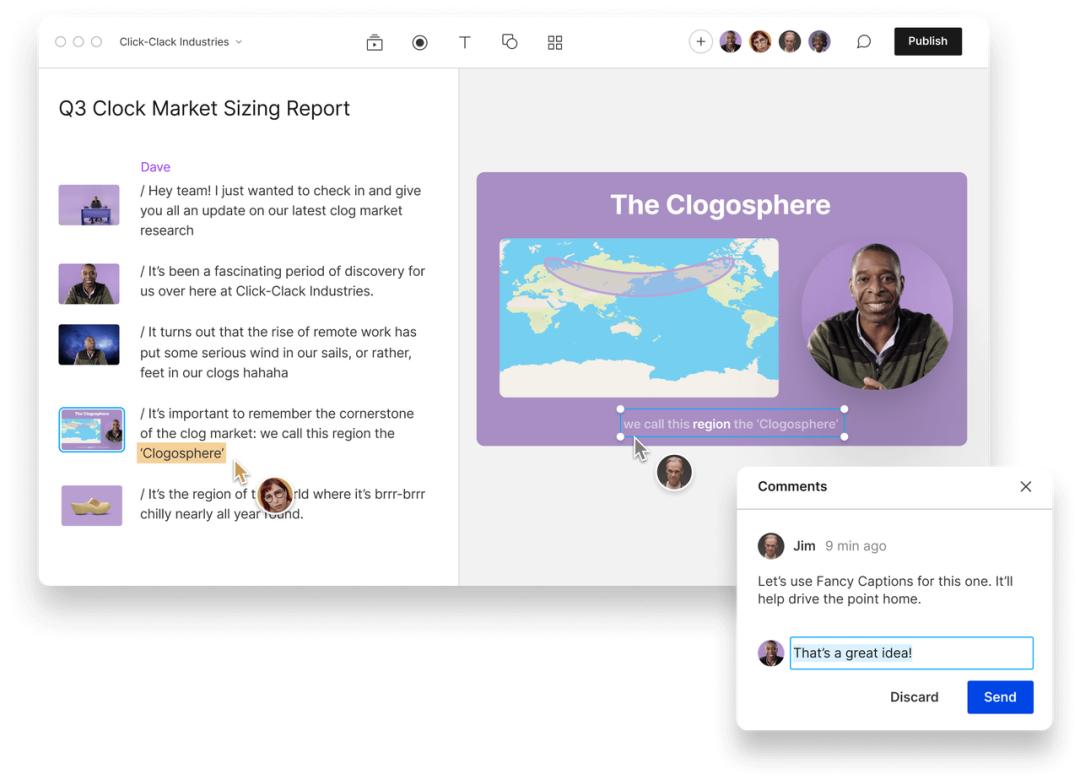
Task: Select the world map image on slide
Action: point(639,318)
